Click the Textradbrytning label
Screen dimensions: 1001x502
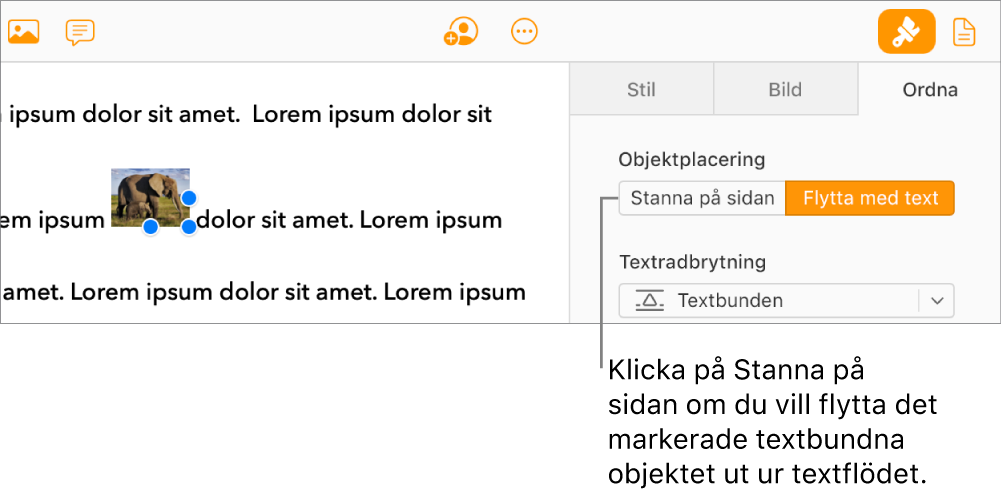pos(693,262)
